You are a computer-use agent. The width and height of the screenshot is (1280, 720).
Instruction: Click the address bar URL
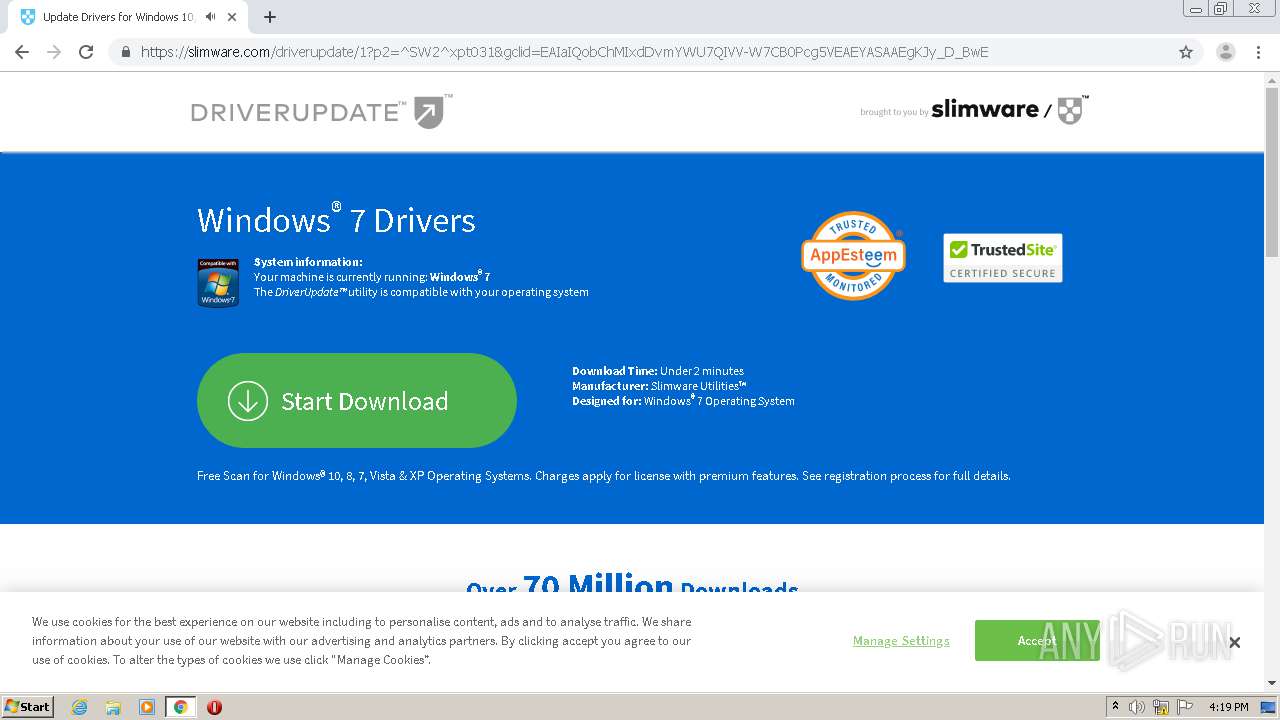point(564,52)
